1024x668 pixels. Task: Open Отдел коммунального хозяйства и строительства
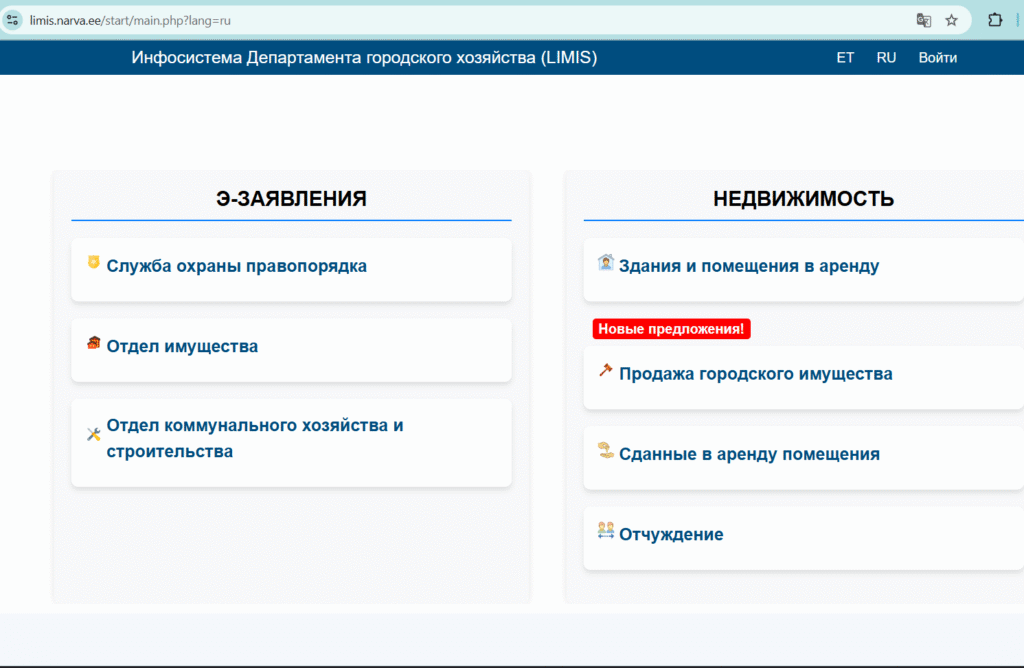coord(255,438)
